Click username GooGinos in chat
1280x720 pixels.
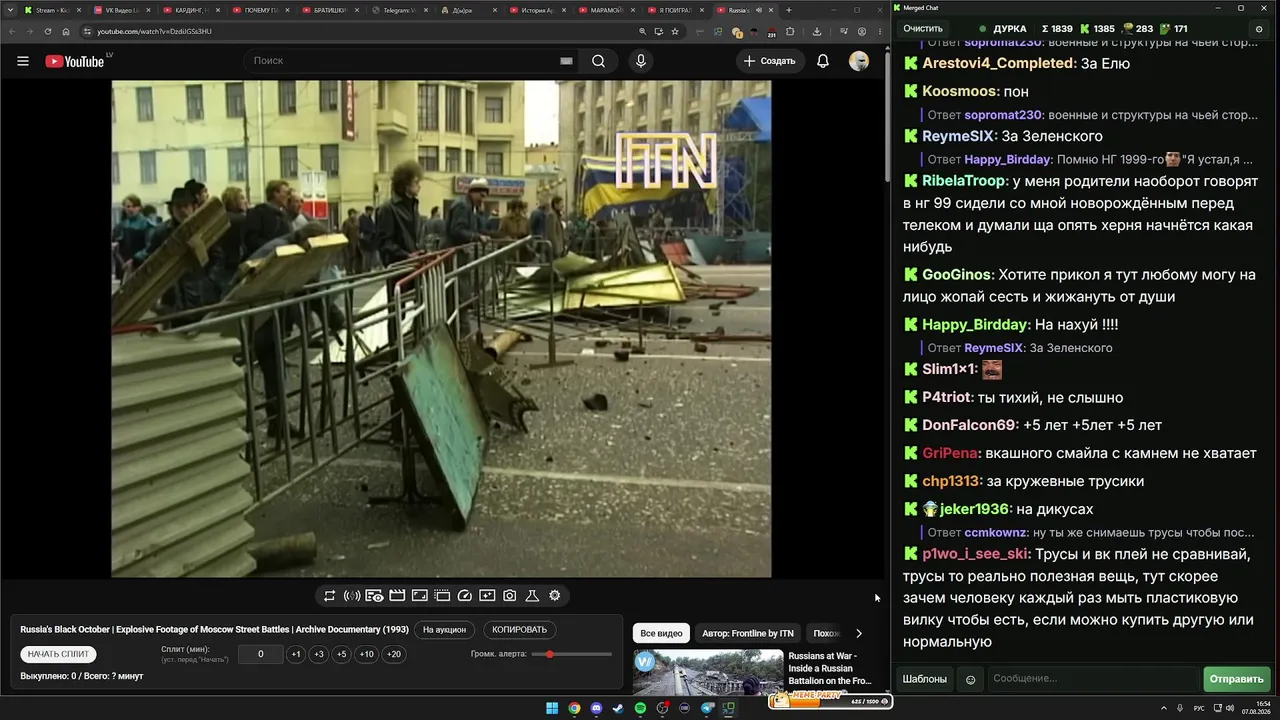(957, 275)
